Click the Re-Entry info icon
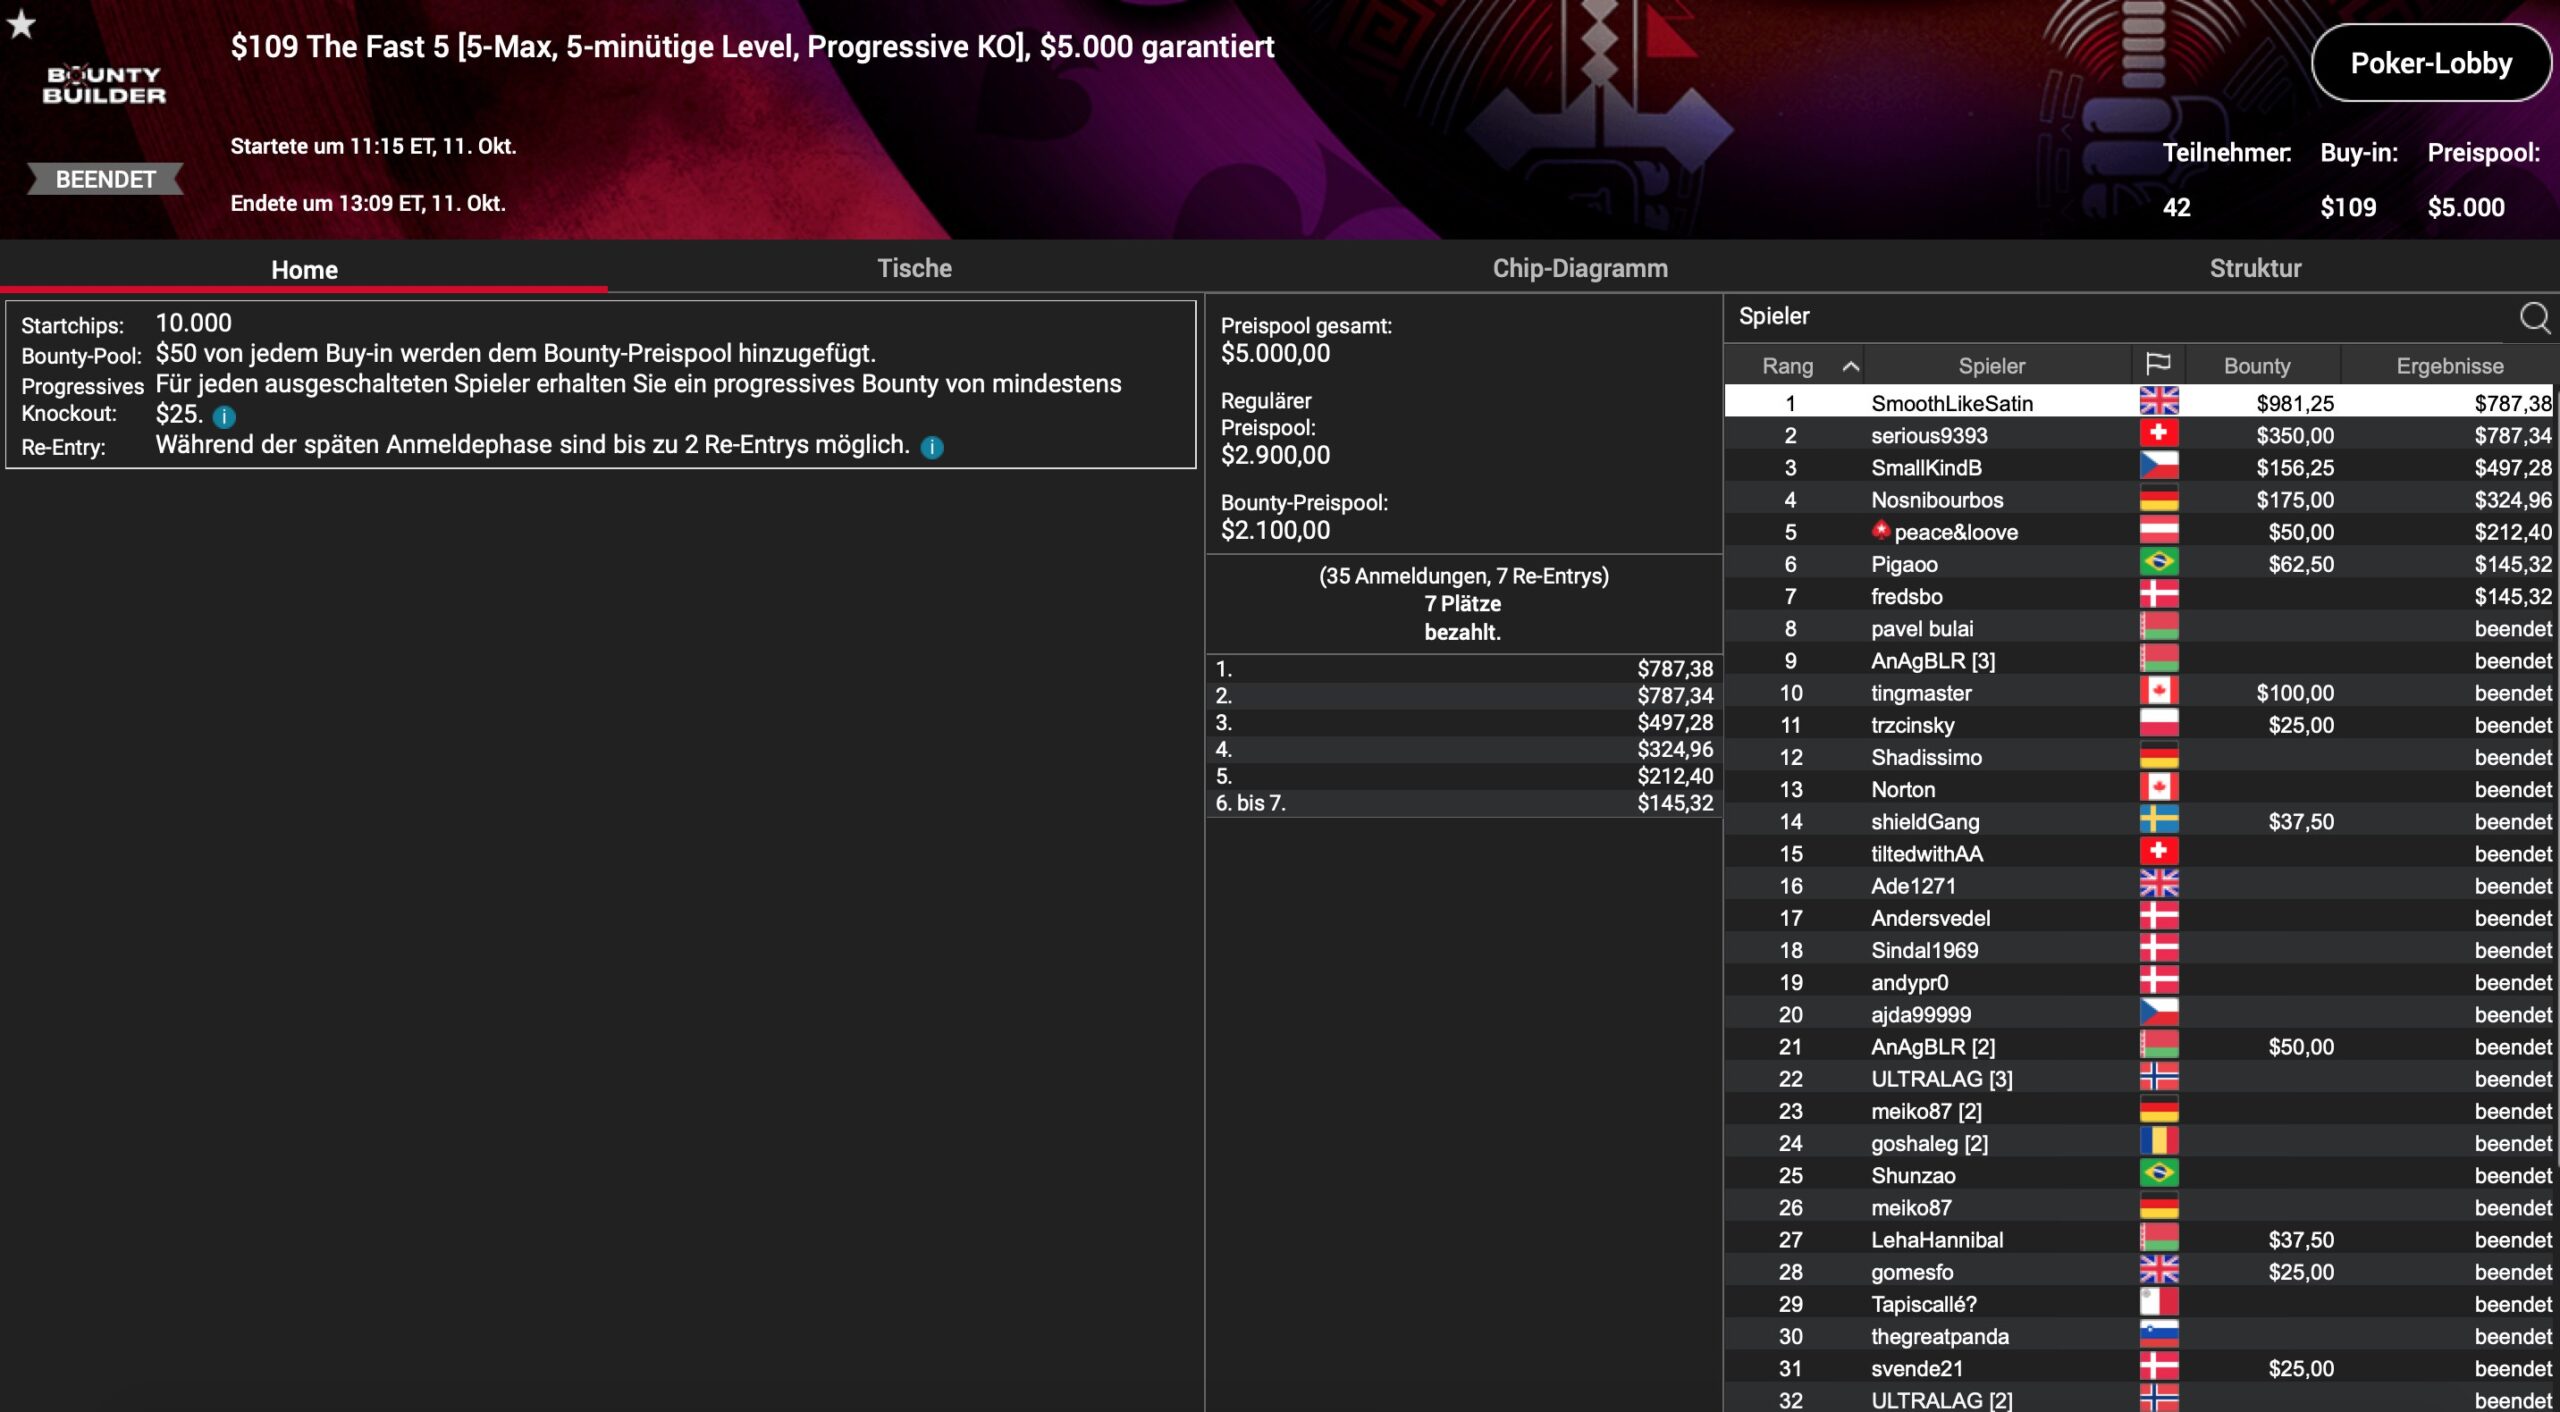This screenshot has height=1412, width=2560. [x=931, y=447]
